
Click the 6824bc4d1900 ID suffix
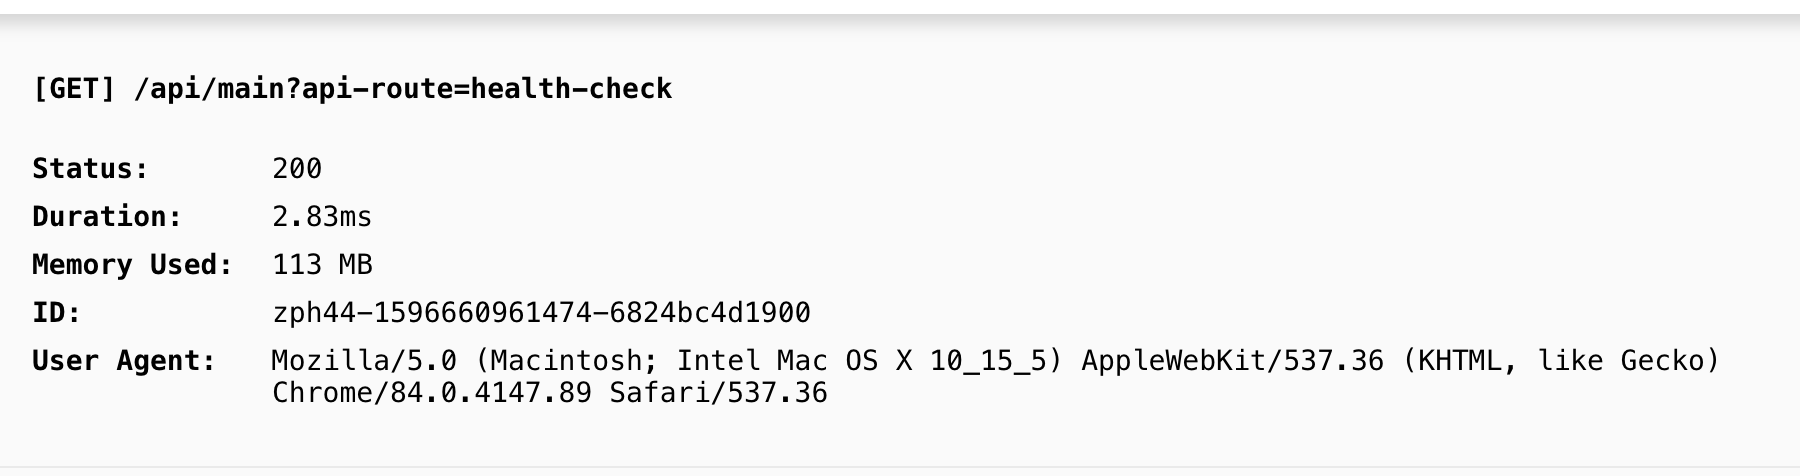[710, 312]
